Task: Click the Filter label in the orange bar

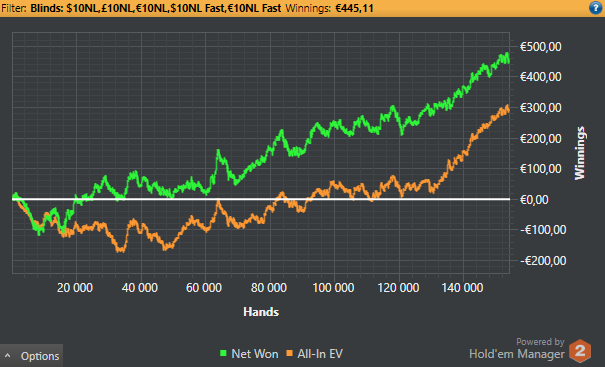Action: (14, 8)
